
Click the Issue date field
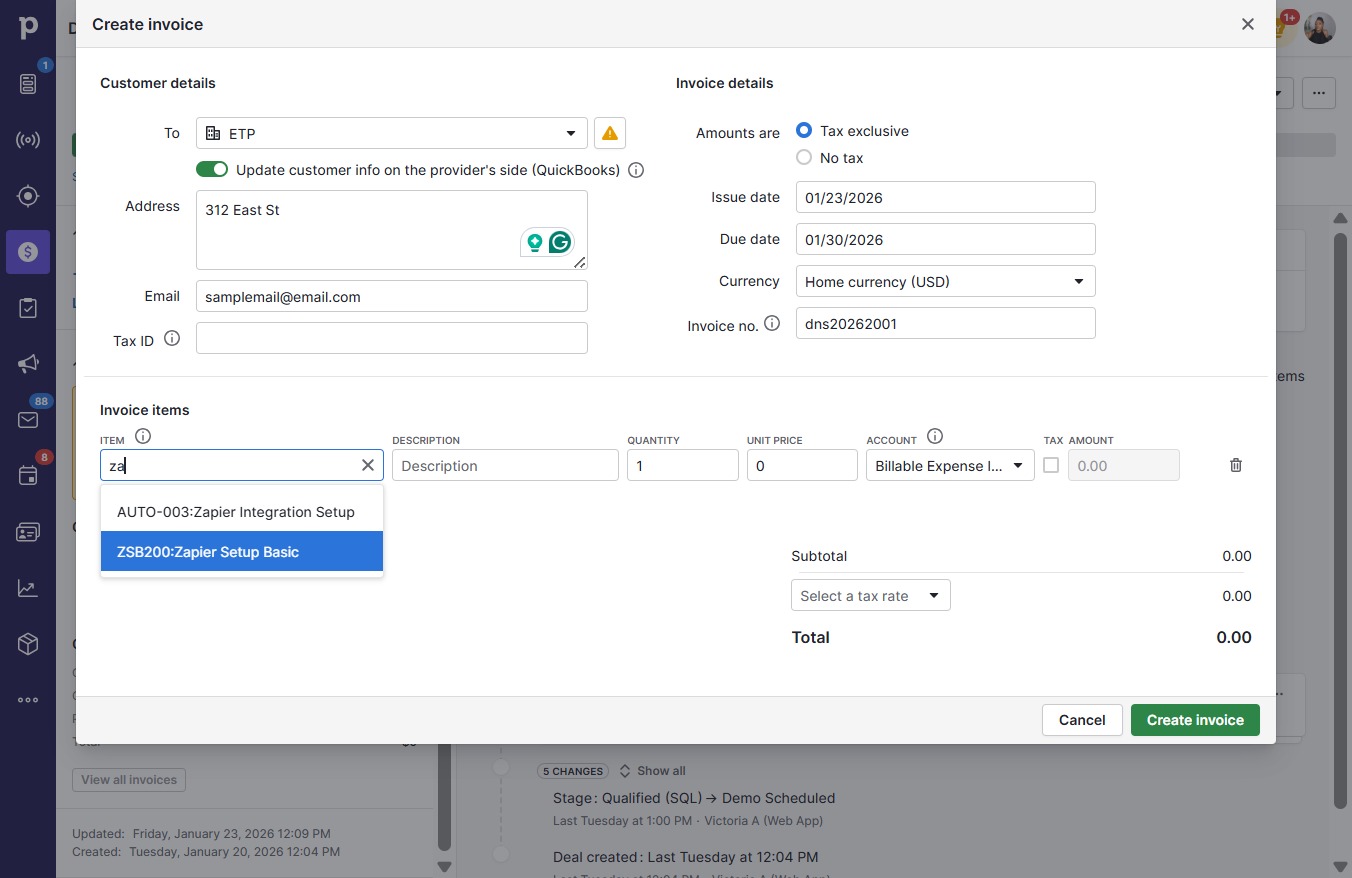(946, 197)
